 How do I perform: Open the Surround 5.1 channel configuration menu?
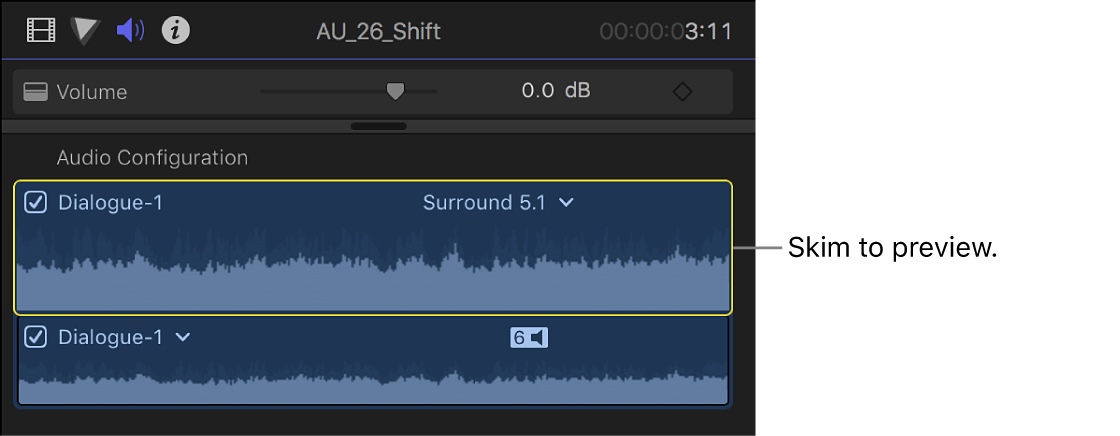pyautogui.click(x=498, y=203)
